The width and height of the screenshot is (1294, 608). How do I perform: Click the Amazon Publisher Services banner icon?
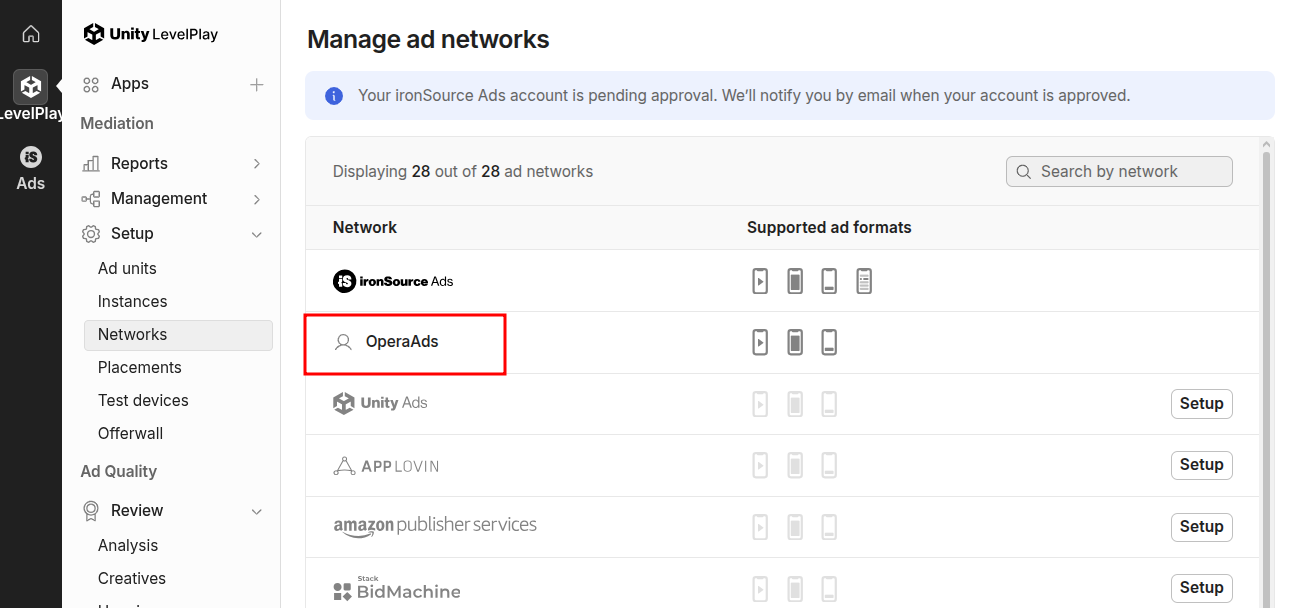pos(829,526)
